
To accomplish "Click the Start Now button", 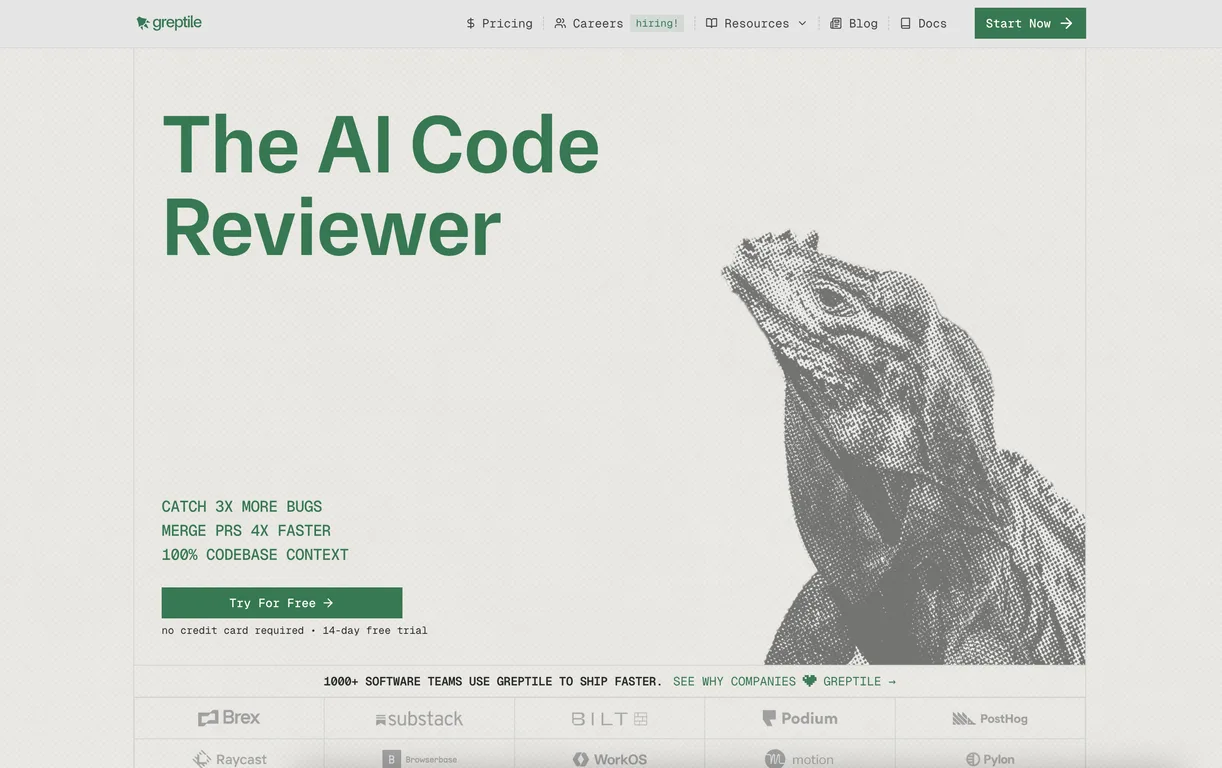I will tap(1030, 23).
